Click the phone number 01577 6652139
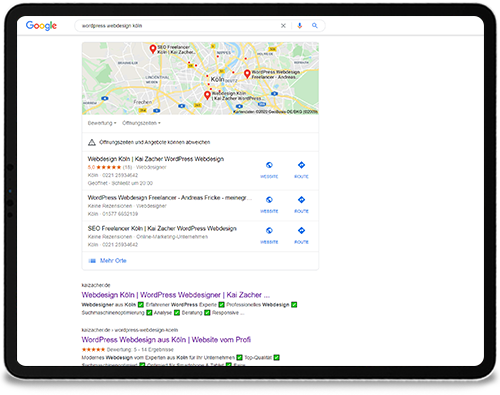Viewport: 500px width, 395px height. (x=120, y=214)
